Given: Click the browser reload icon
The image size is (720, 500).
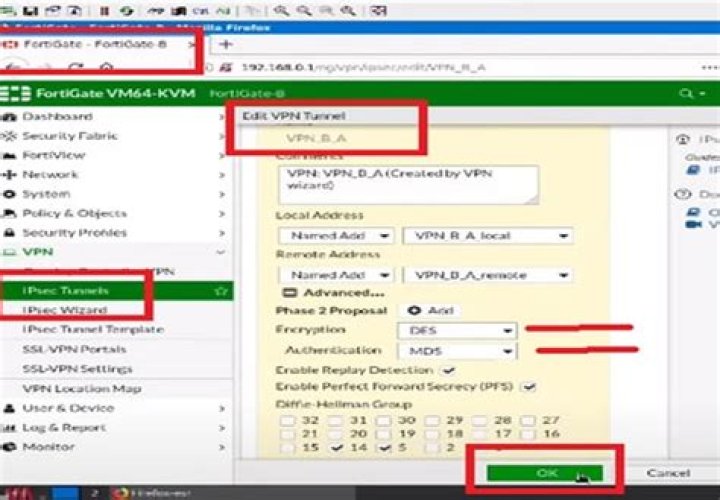Looking at the screenshot, I should [x=75, y=67].
